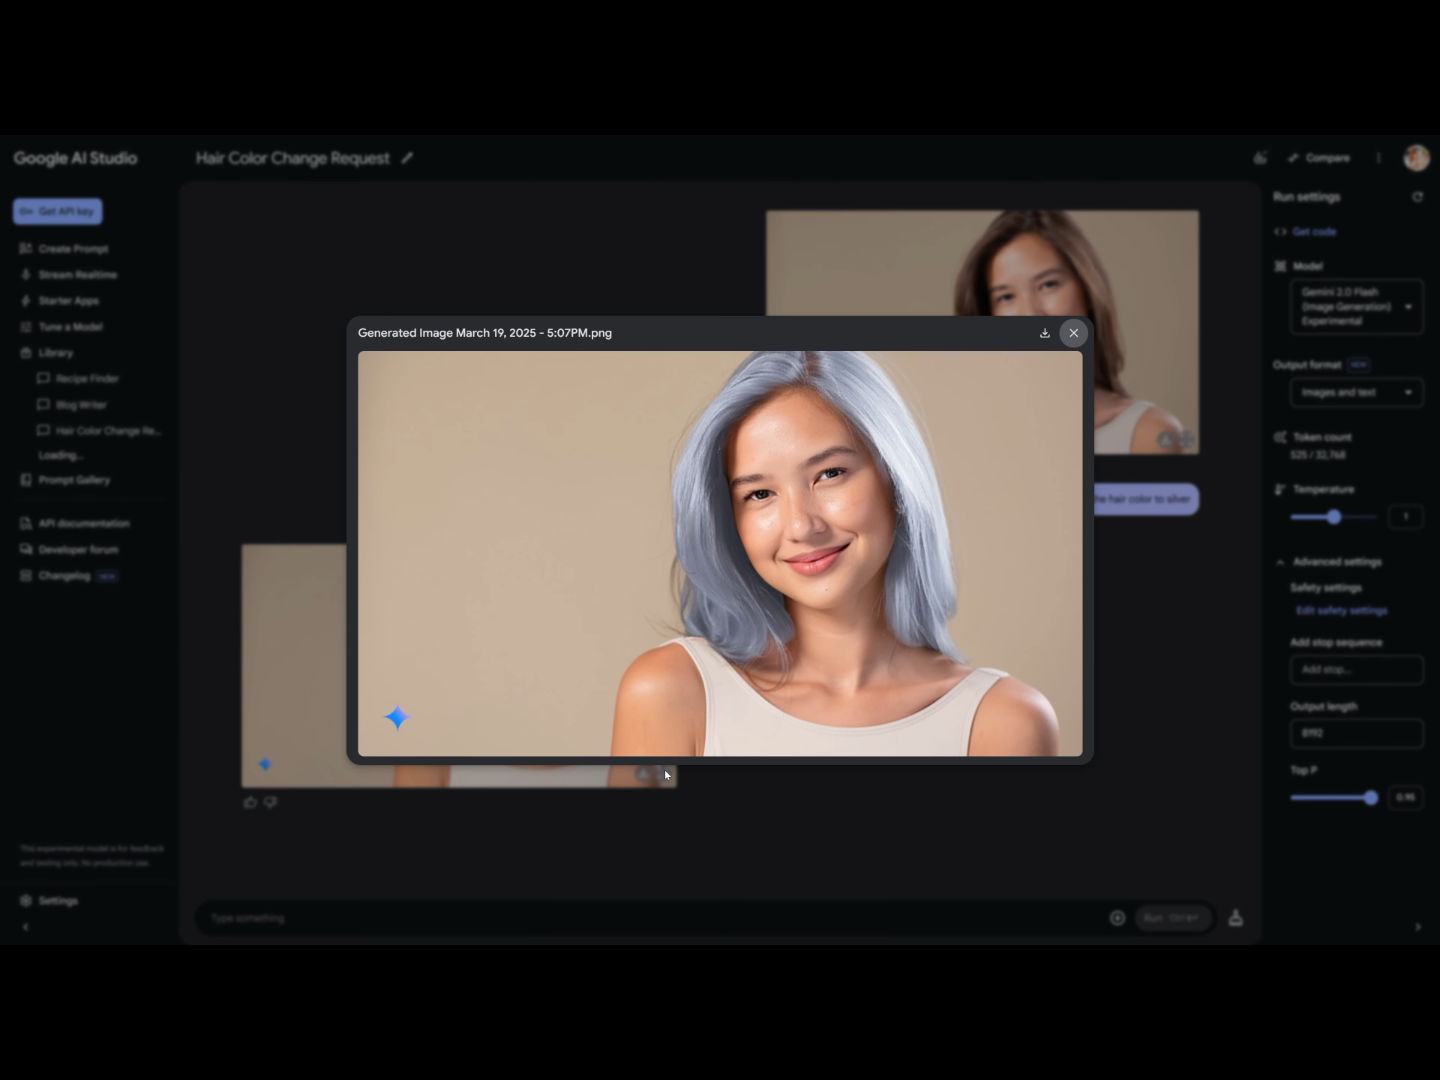The image size is (1440, 1080).
Task: Click the Run button in the prompt bar
Action: click(x=1172, y=918)
